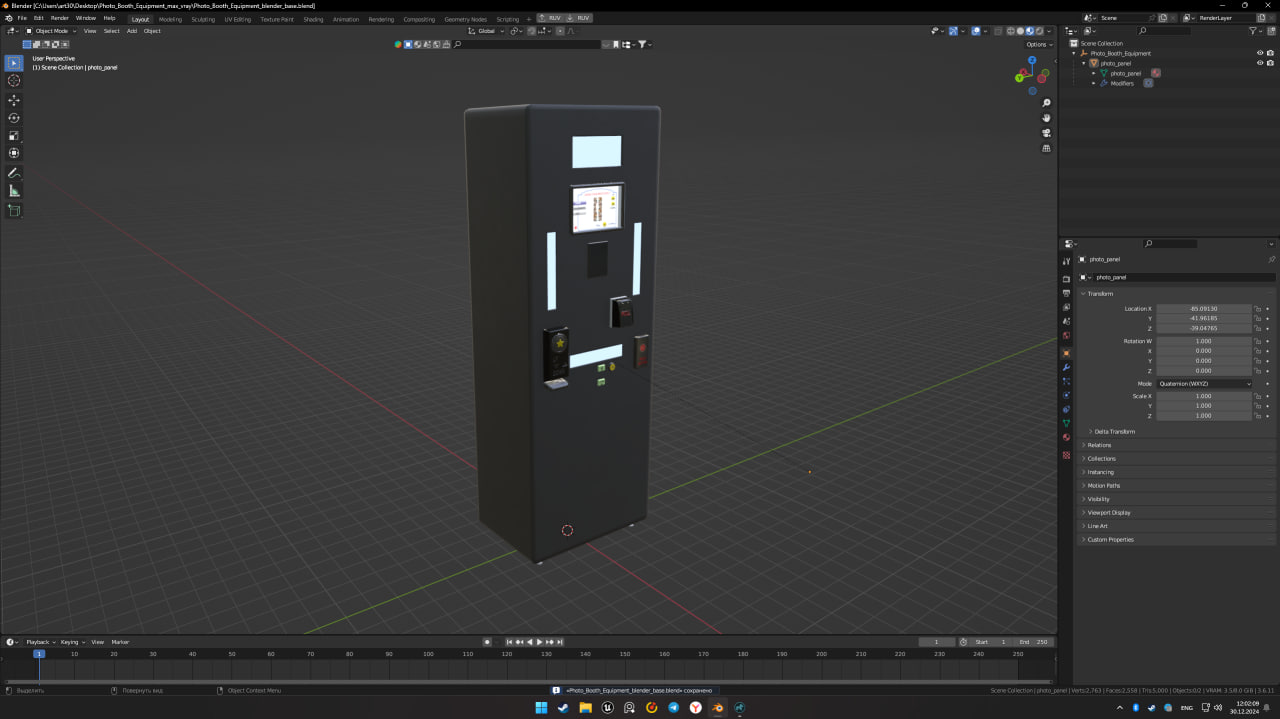Image resolution: width=1280 pixels, height=719 pixels.
Task: Open the Physics properties tab
Action: point(1066,396)
